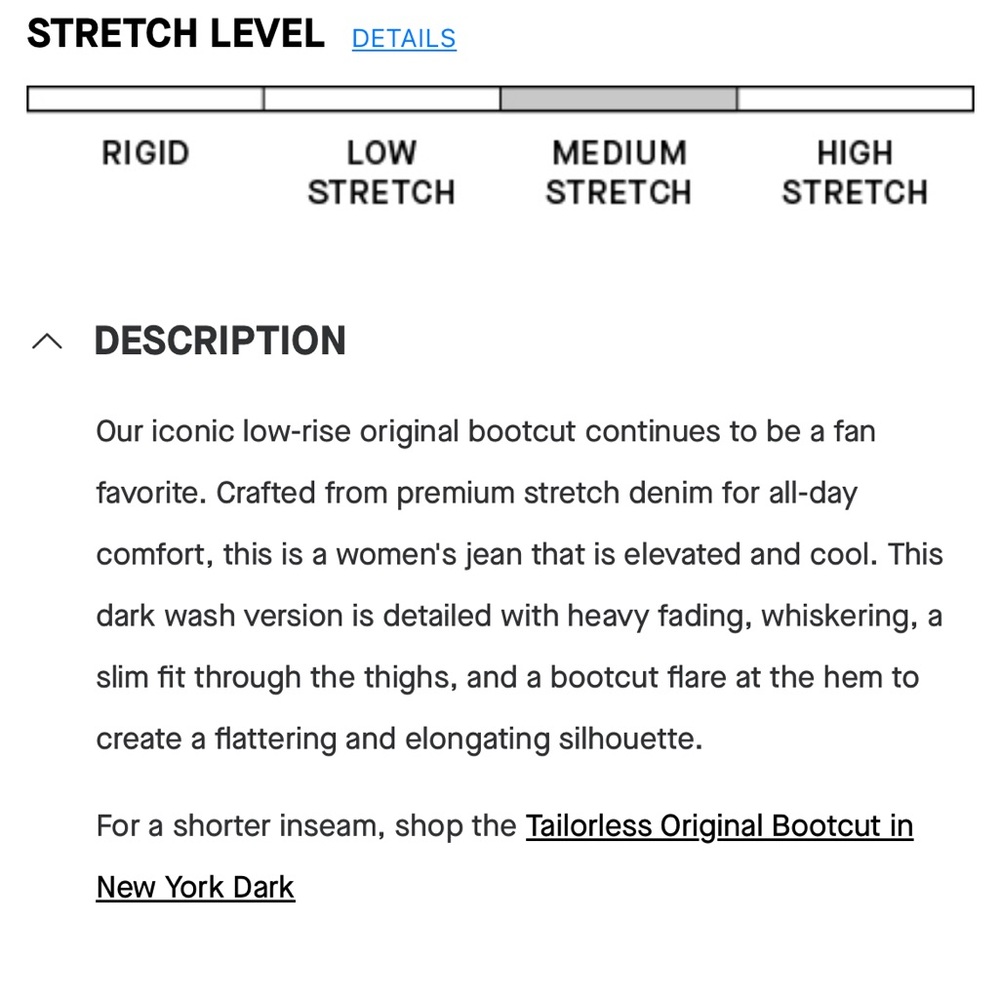Click the Rigid segment of stretch bar
Screen dimensions: 1000x1000
click(145, 99)
